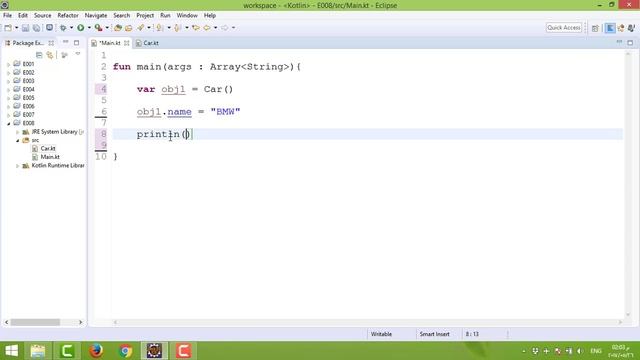Screen dimensions: 640x360
Task: Run the program with the green Run icon
Action: pos(81,28)
